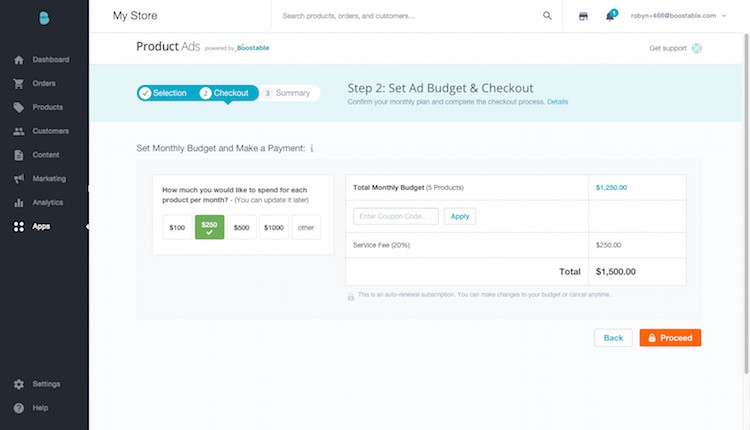This screenshot has width=750, height=430.
Task: Open Apps menu label
Action: click(41, 227)
